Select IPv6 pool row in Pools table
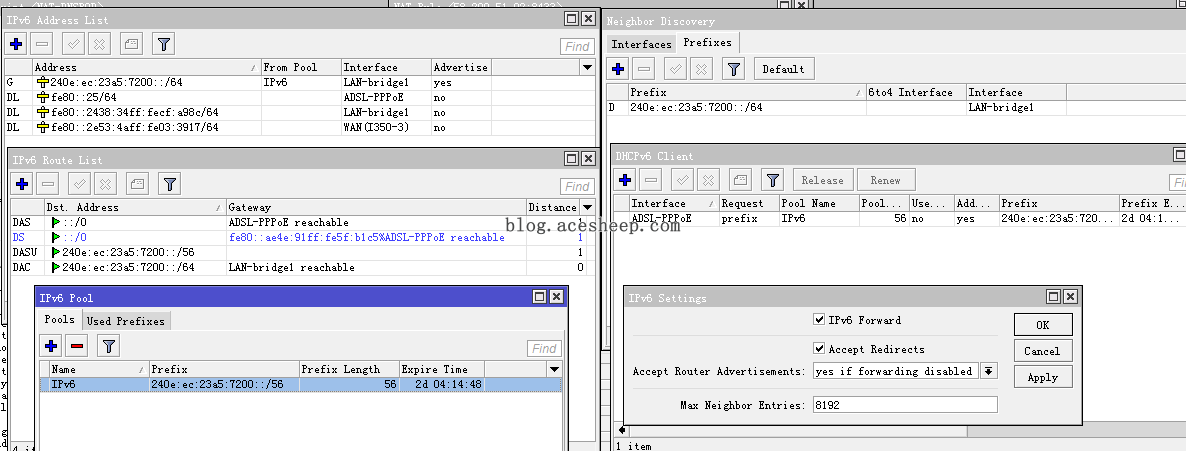Viewport: 1186px width, 451px height. 301,384
